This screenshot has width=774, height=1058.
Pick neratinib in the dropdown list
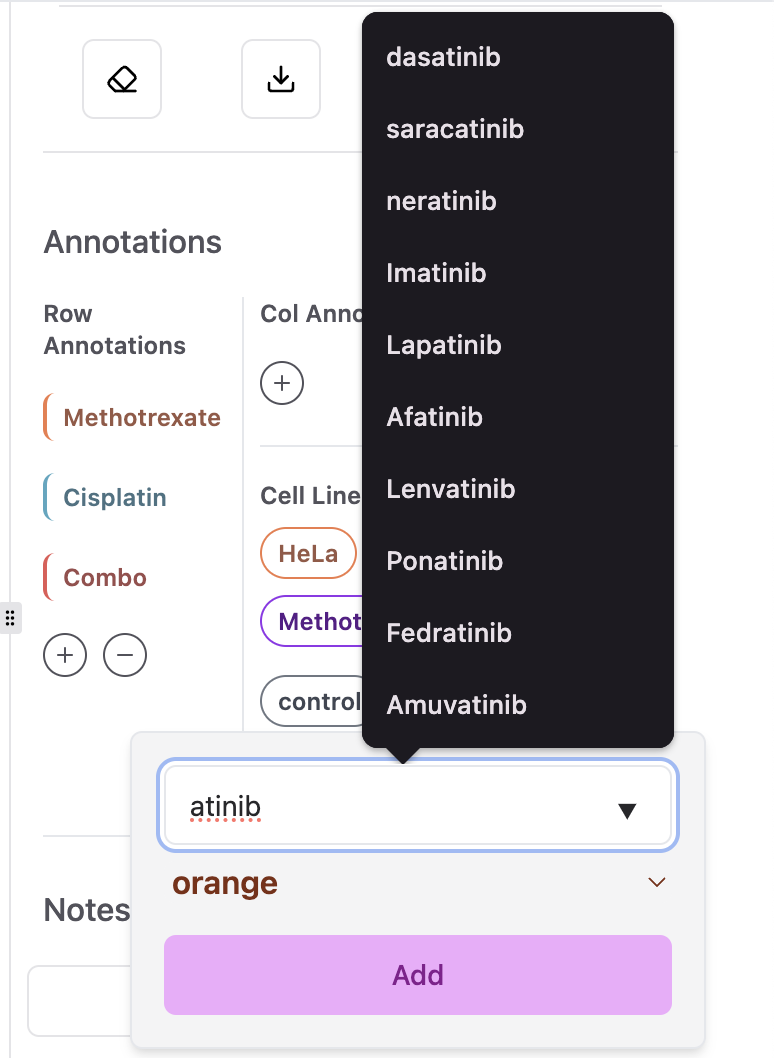click(x=441, y=201)
